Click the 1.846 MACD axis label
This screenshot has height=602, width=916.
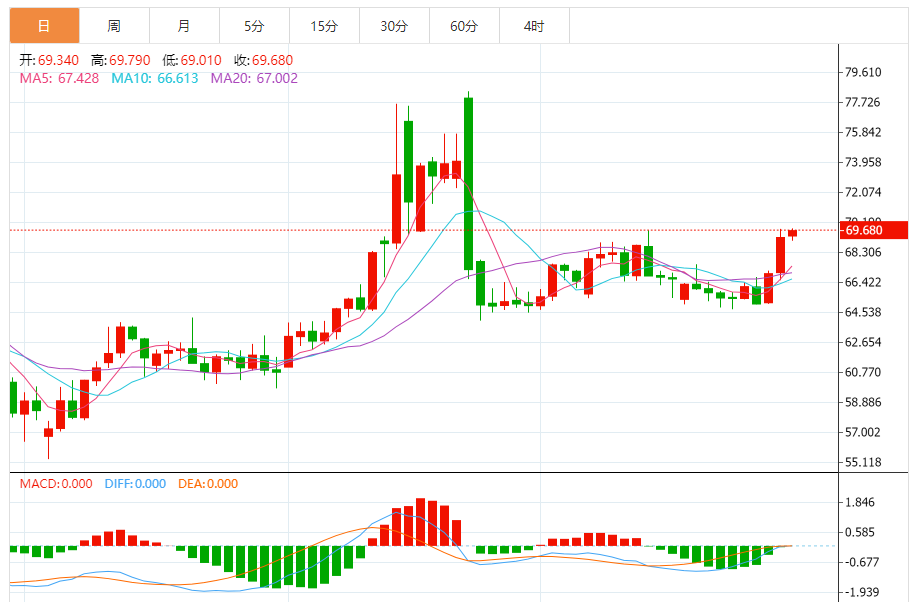pos(860,502)
